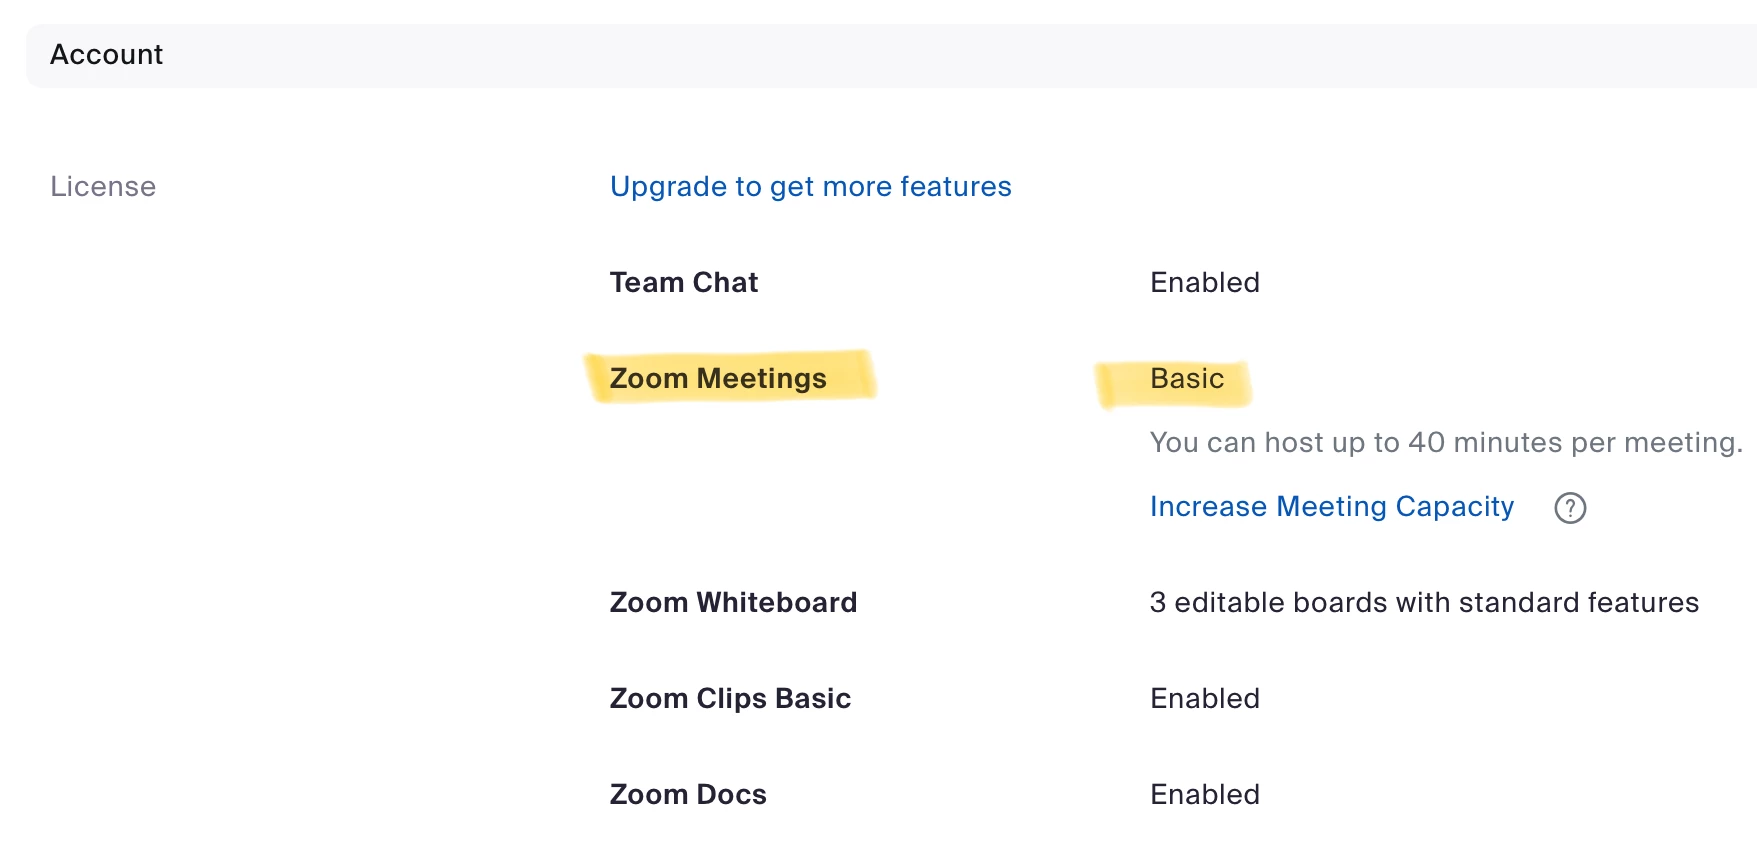Click the 40 minutes per meeting note
1757x867 pixels.
click(x=1445, y=443)
